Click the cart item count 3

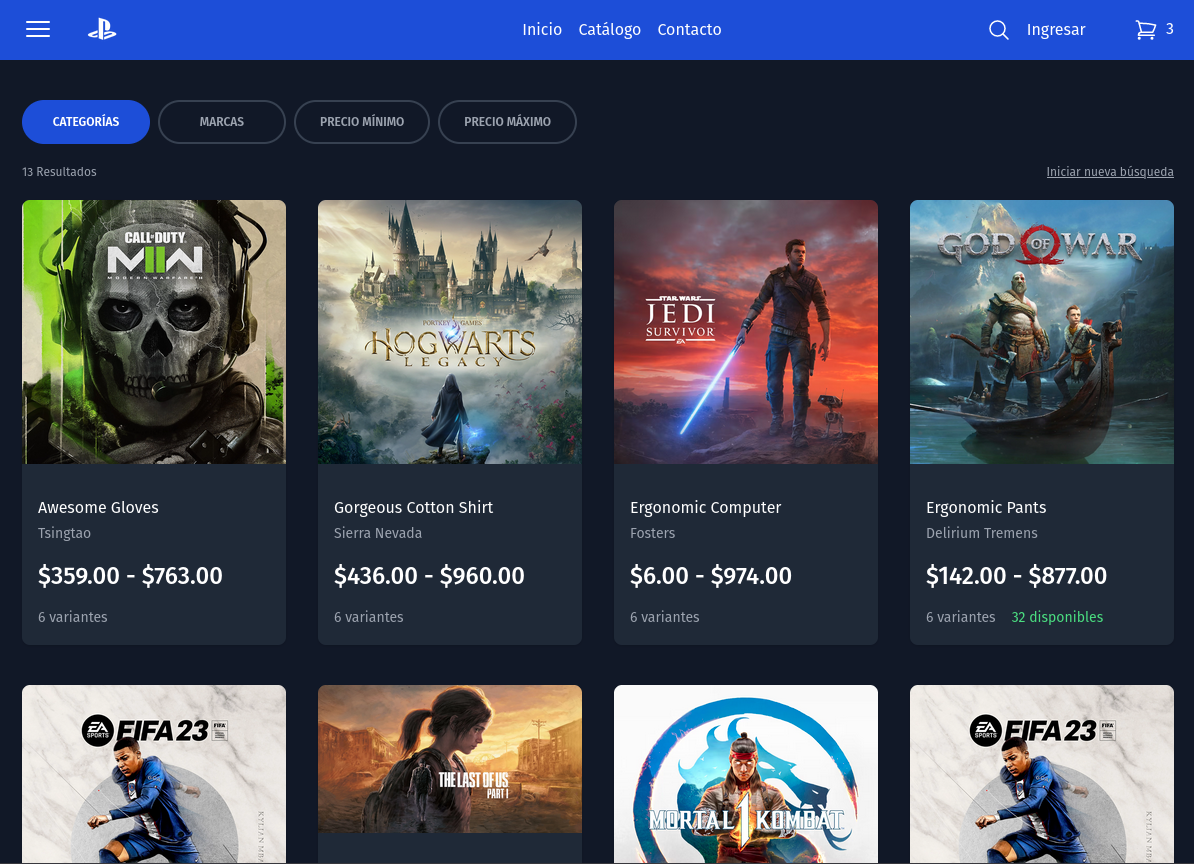click(1170, 29)
